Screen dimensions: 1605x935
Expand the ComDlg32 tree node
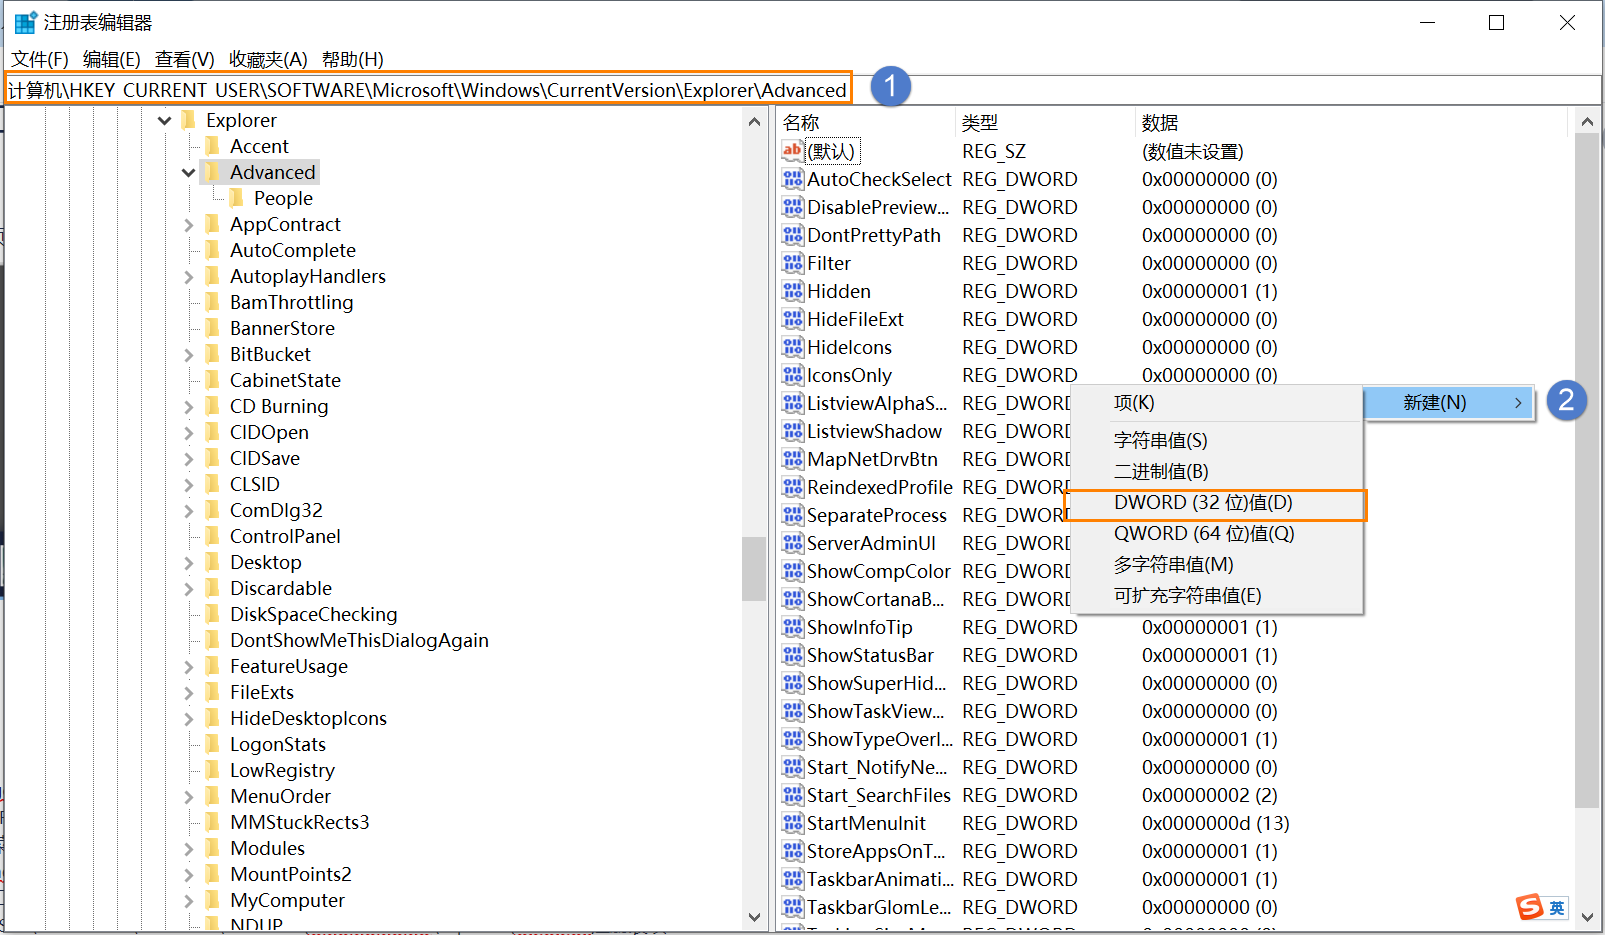[189, 511]
